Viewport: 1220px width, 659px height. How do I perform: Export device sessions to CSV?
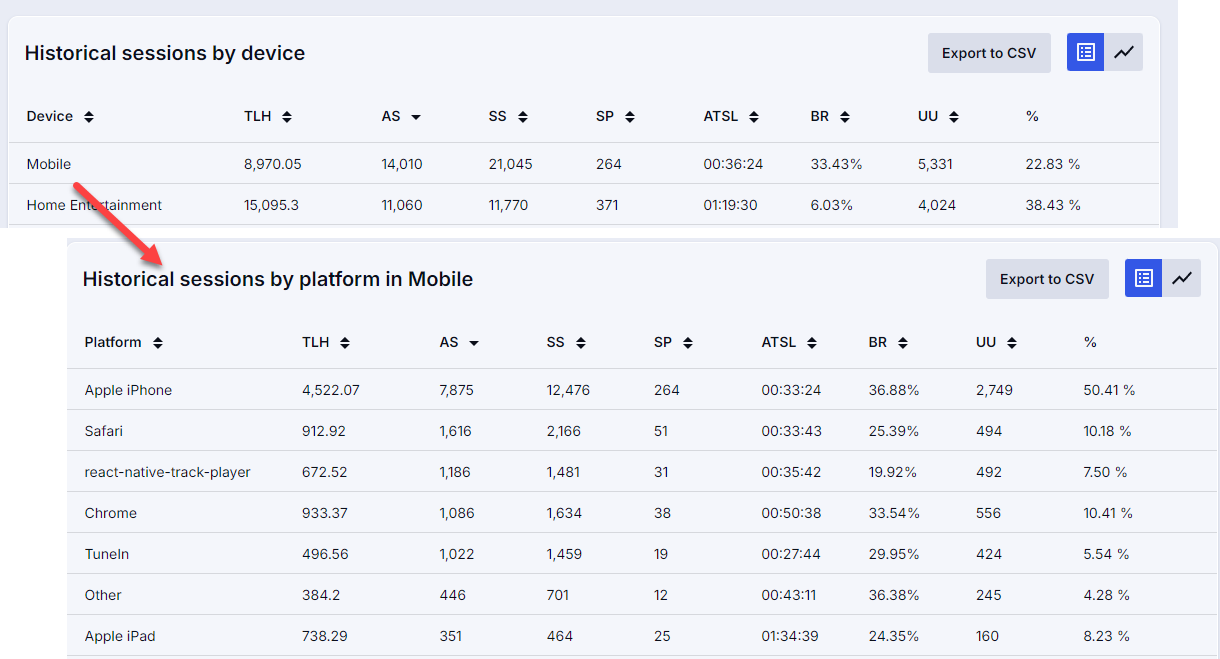pyautogui.click(x=989, y=53)
